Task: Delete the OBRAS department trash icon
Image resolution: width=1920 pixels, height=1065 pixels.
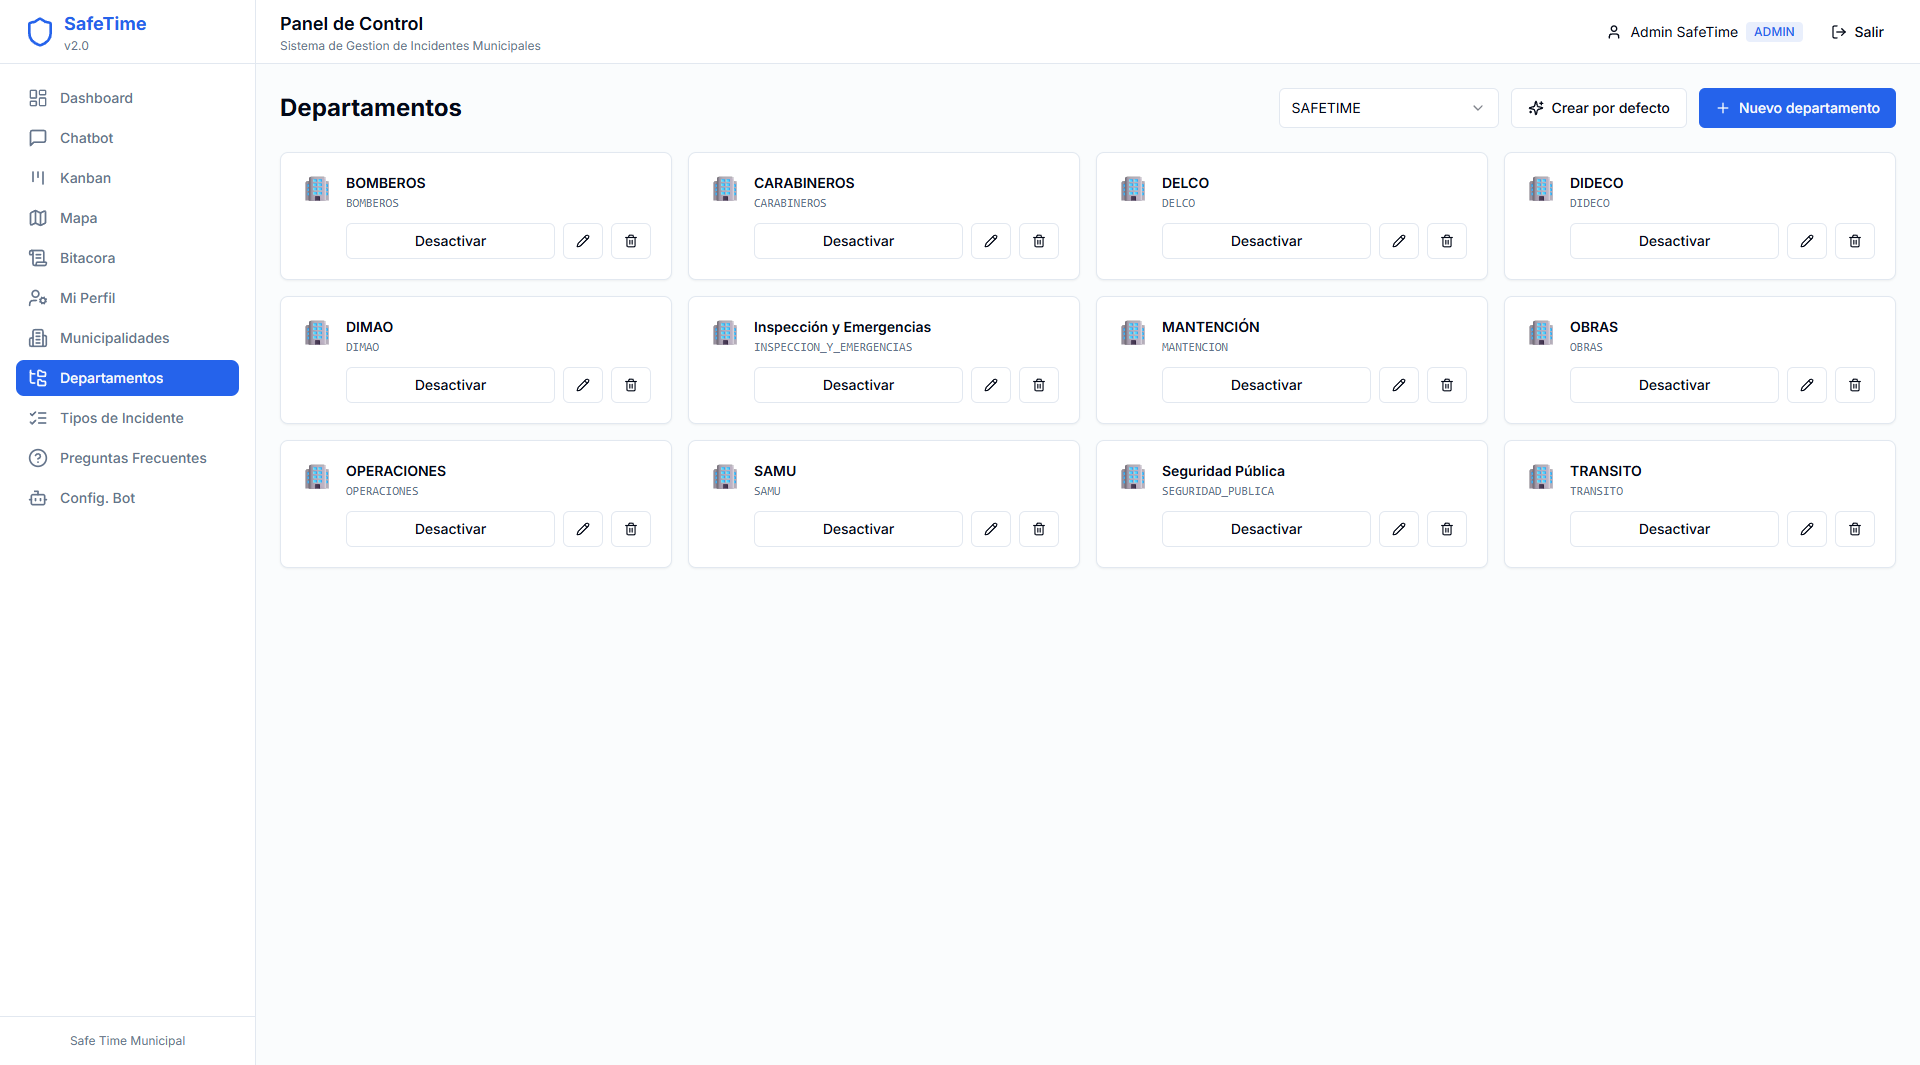Action: [x=1855, y=385]
